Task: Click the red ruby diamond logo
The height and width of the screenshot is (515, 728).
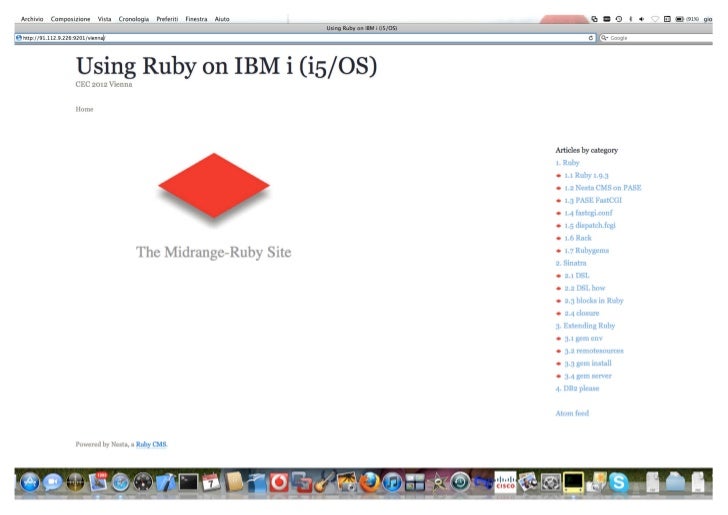Action: pyautogui.click(x=214, y=185)
